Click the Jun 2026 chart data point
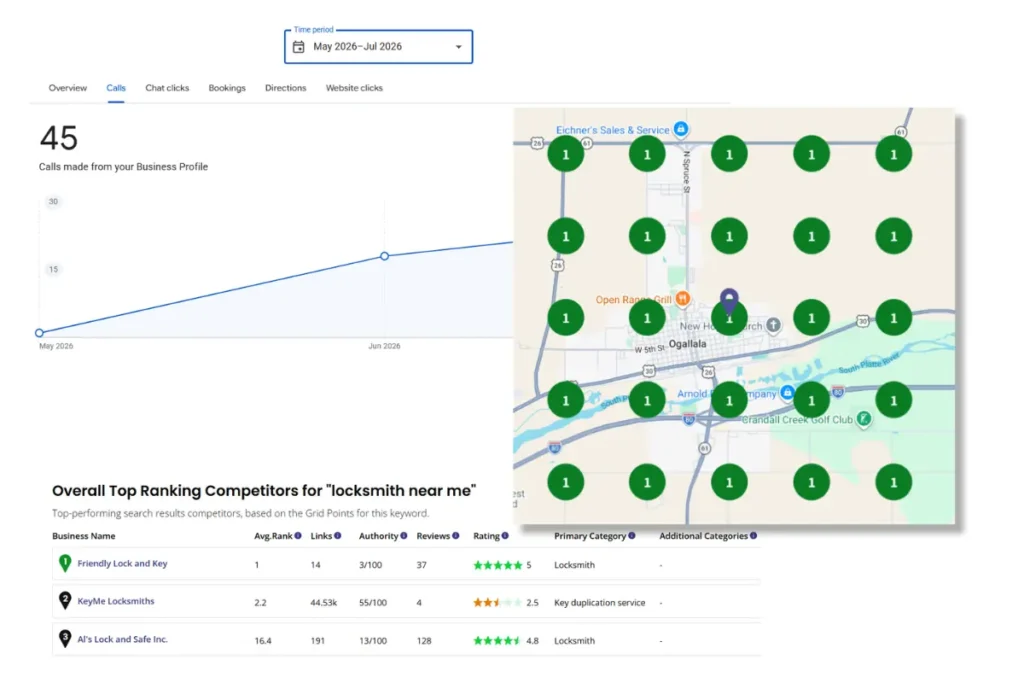 click(x=385, y=256)
